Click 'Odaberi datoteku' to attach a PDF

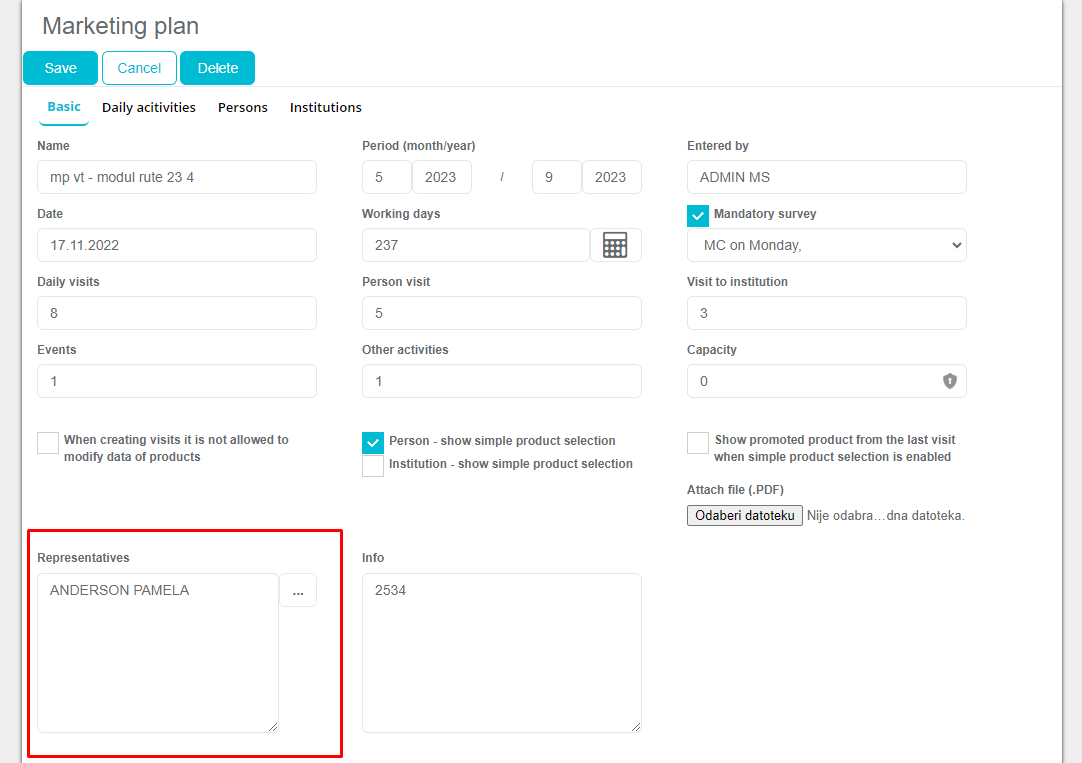click(x=744, y=516)
